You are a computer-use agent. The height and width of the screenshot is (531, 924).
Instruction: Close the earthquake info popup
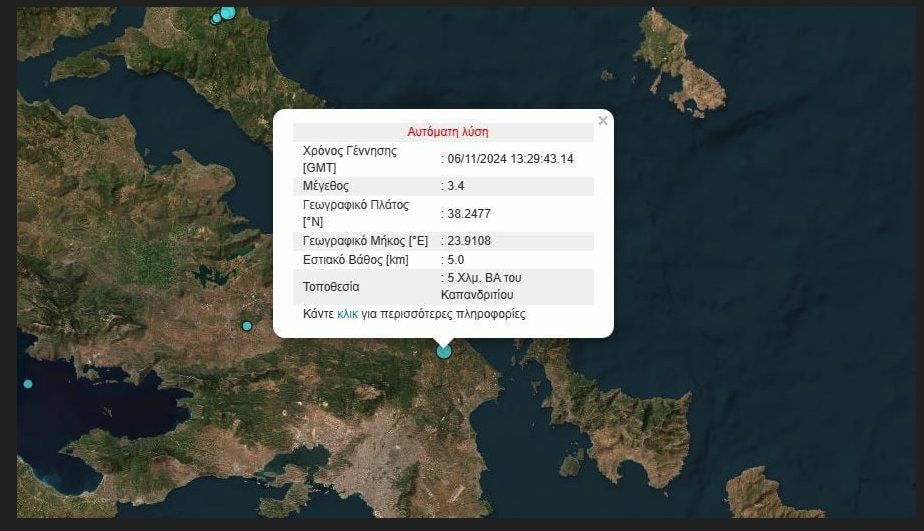coord(602,121)
